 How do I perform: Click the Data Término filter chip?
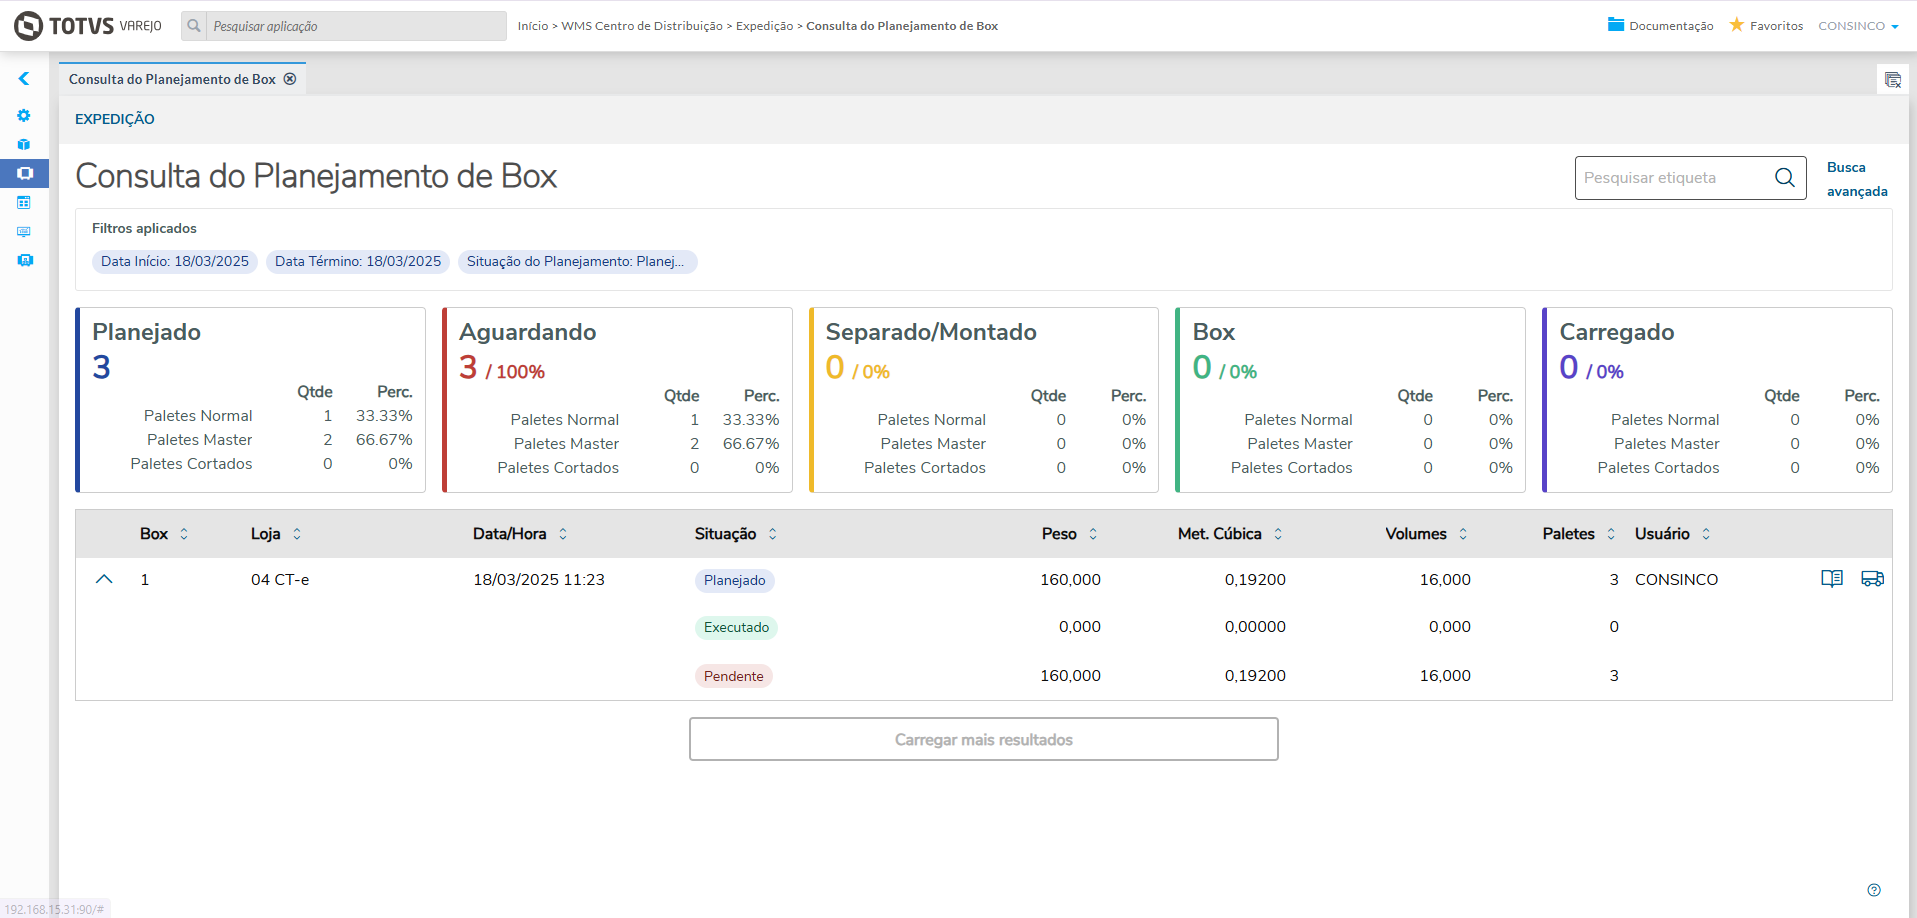click(358, 262)
